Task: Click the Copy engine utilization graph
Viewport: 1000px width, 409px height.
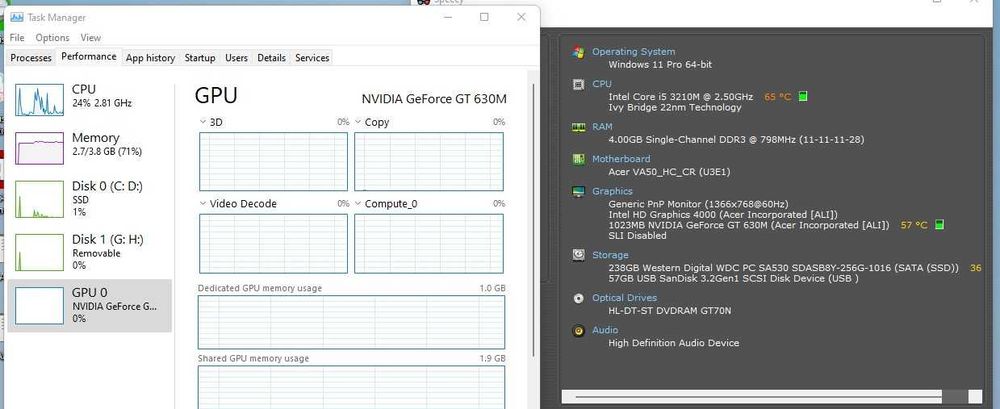Action: (429, 161)
